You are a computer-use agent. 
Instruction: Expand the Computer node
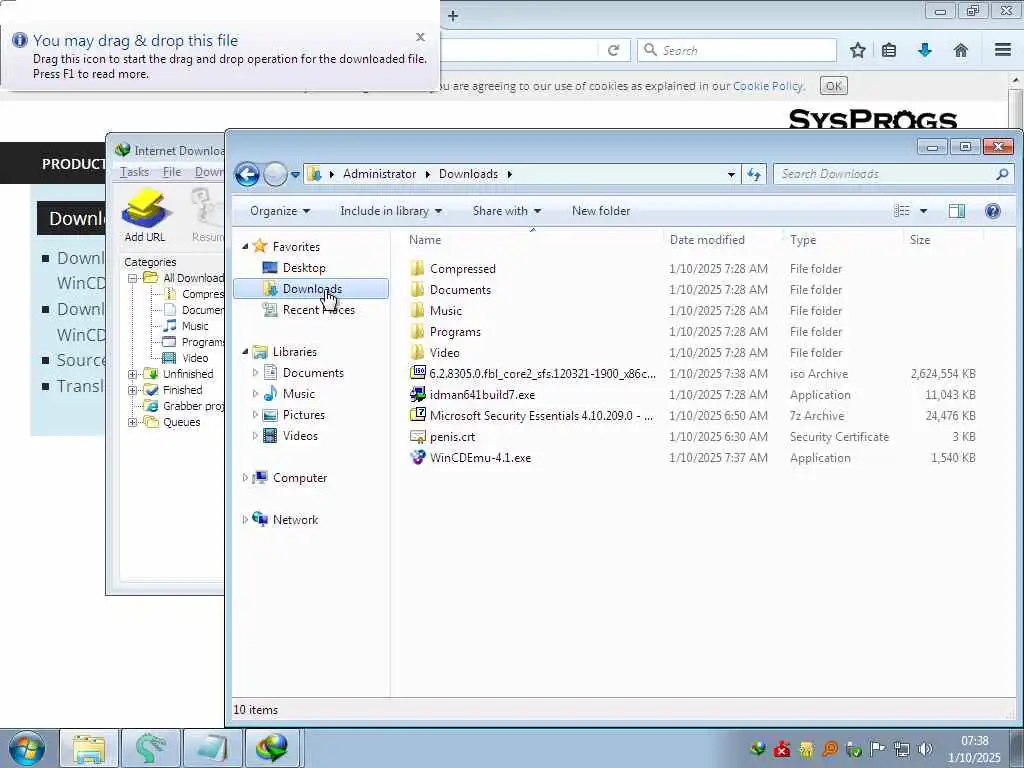pyautogui.click(x=246, y=478)
